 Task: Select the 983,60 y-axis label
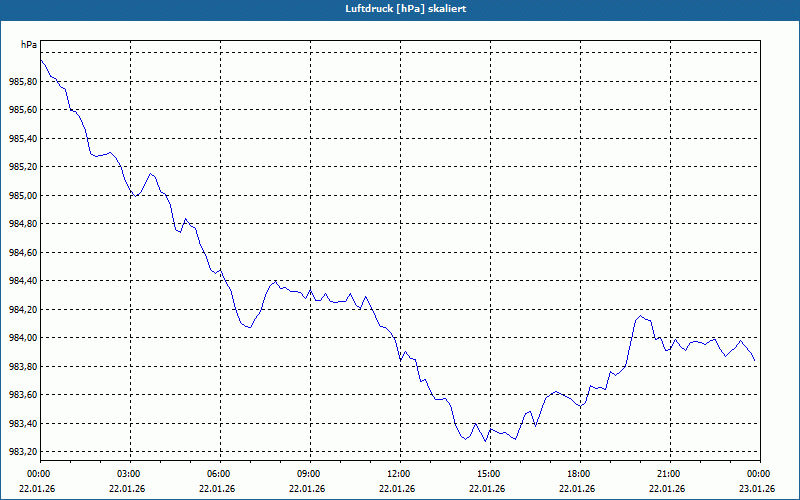click(x=24, y=395)
